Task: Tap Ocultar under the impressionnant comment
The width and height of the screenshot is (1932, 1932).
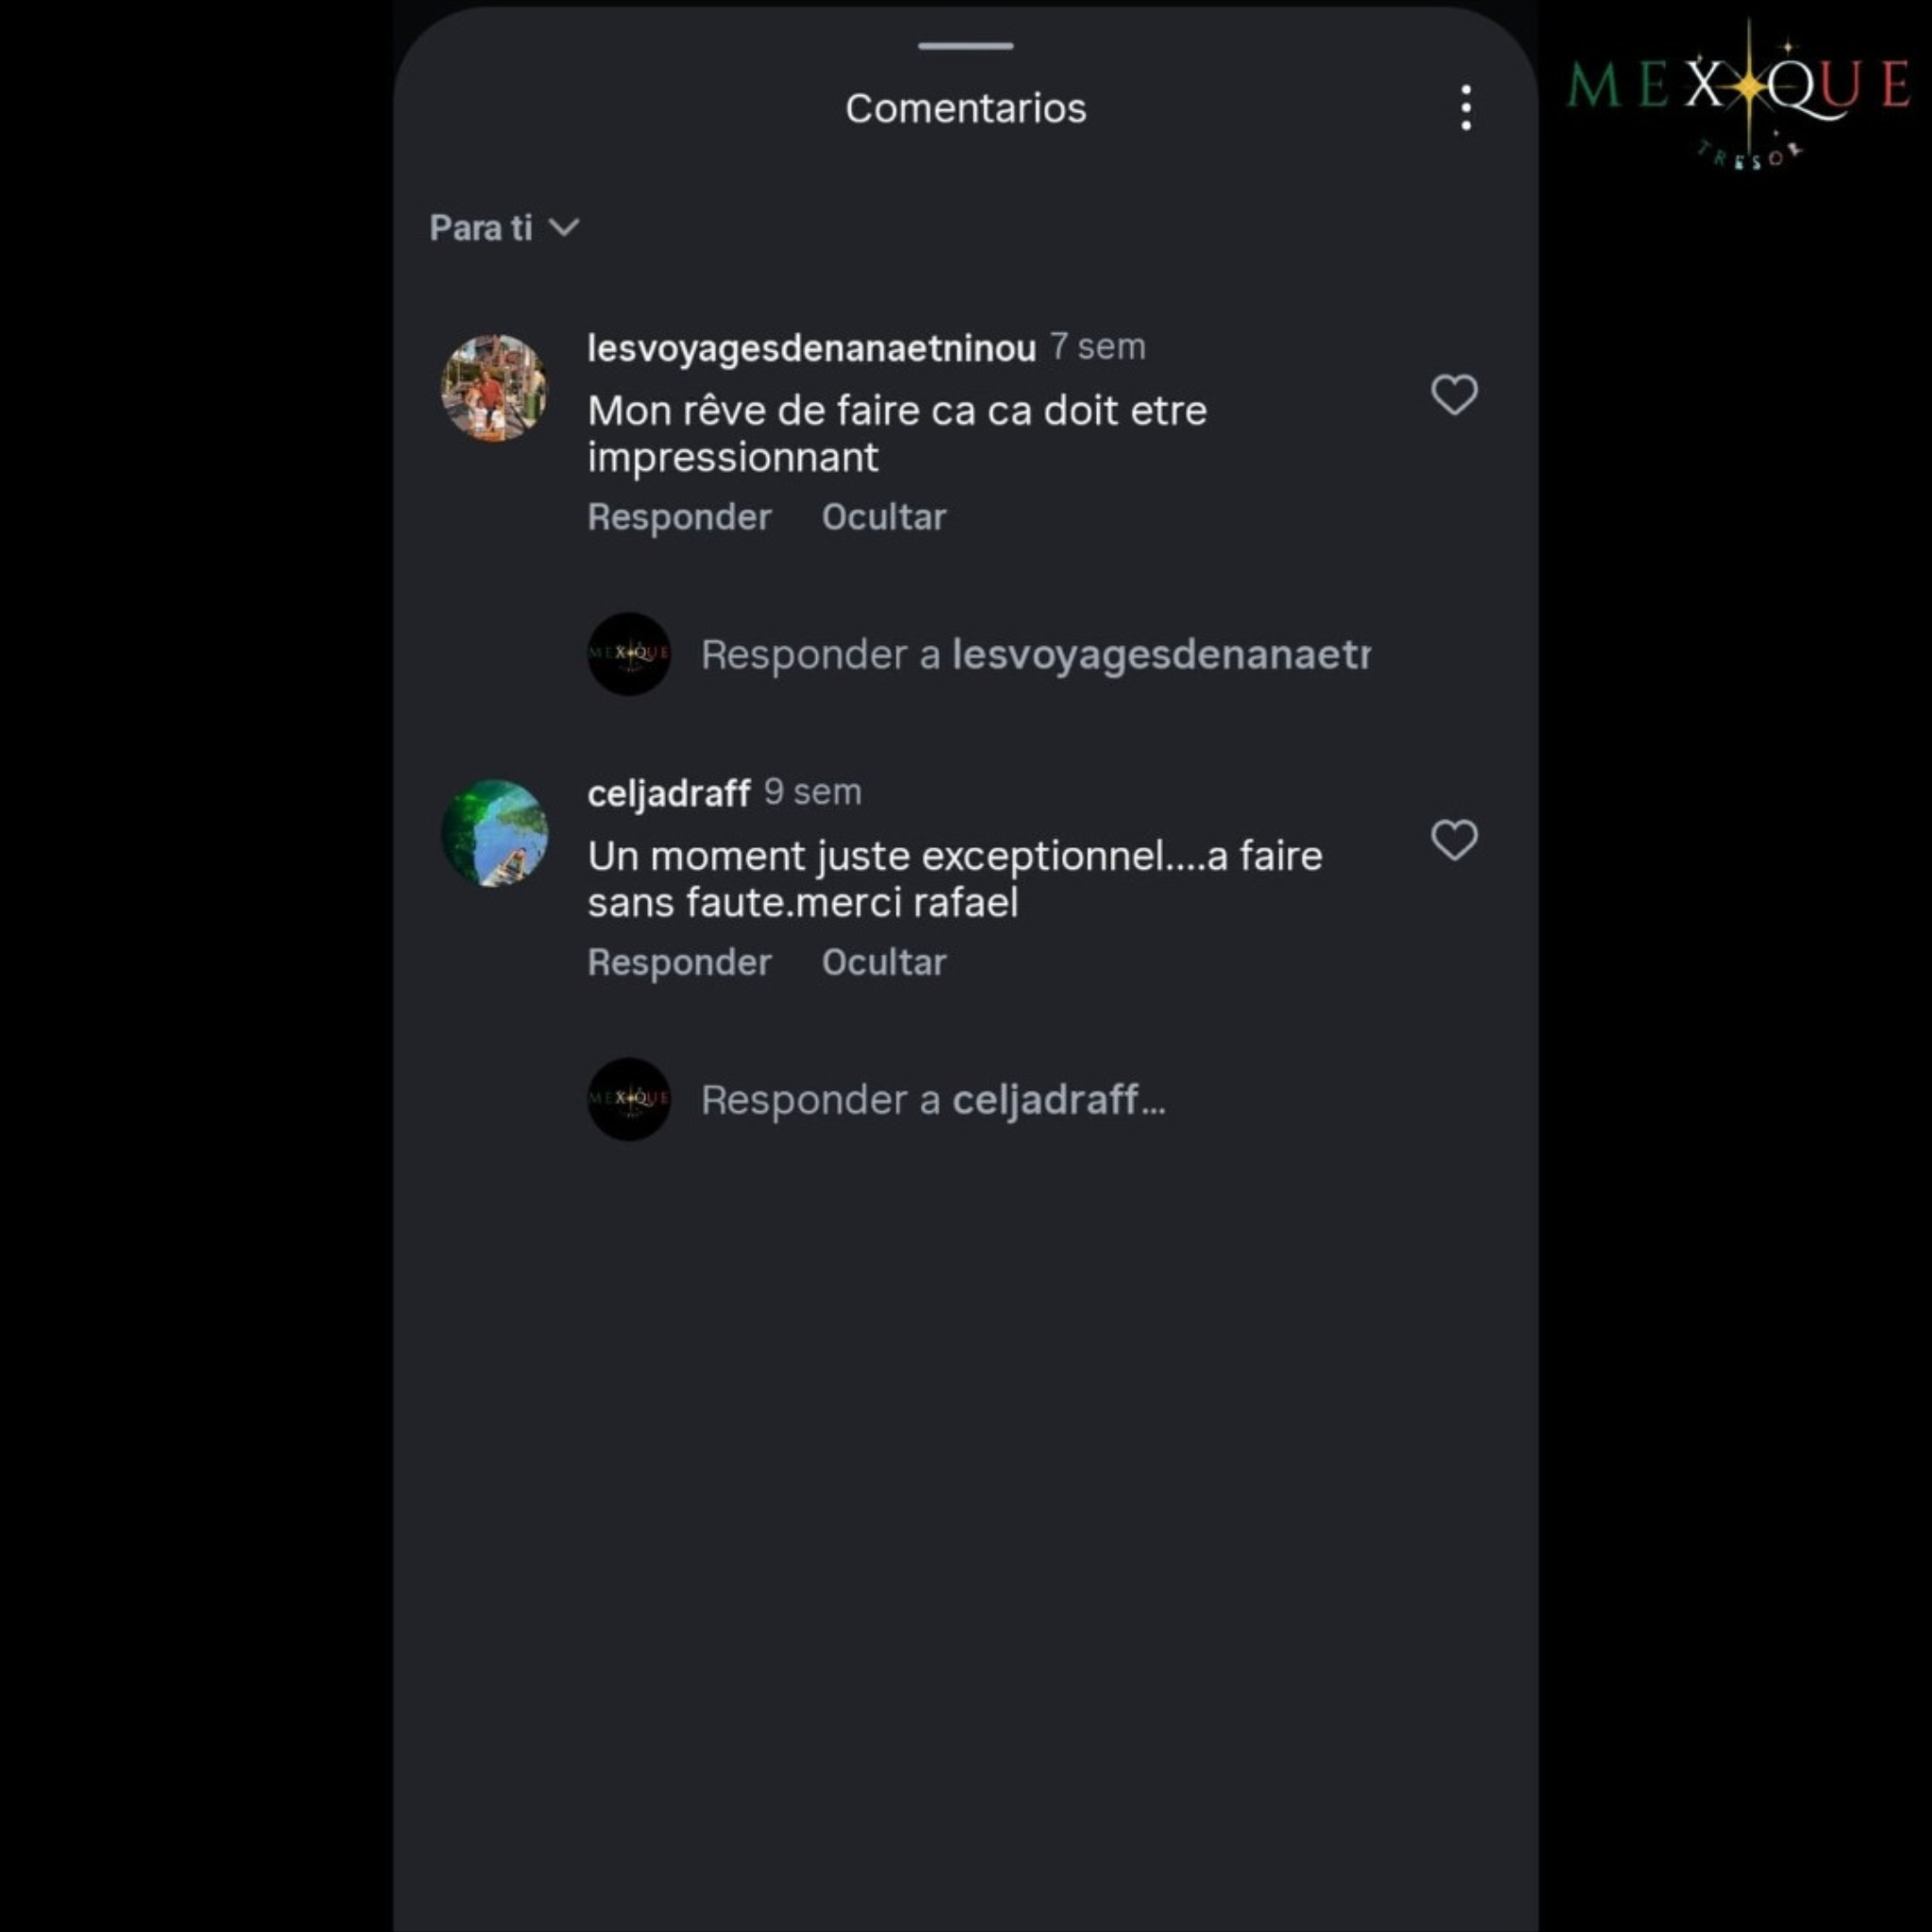Action: tap(884, 517)
